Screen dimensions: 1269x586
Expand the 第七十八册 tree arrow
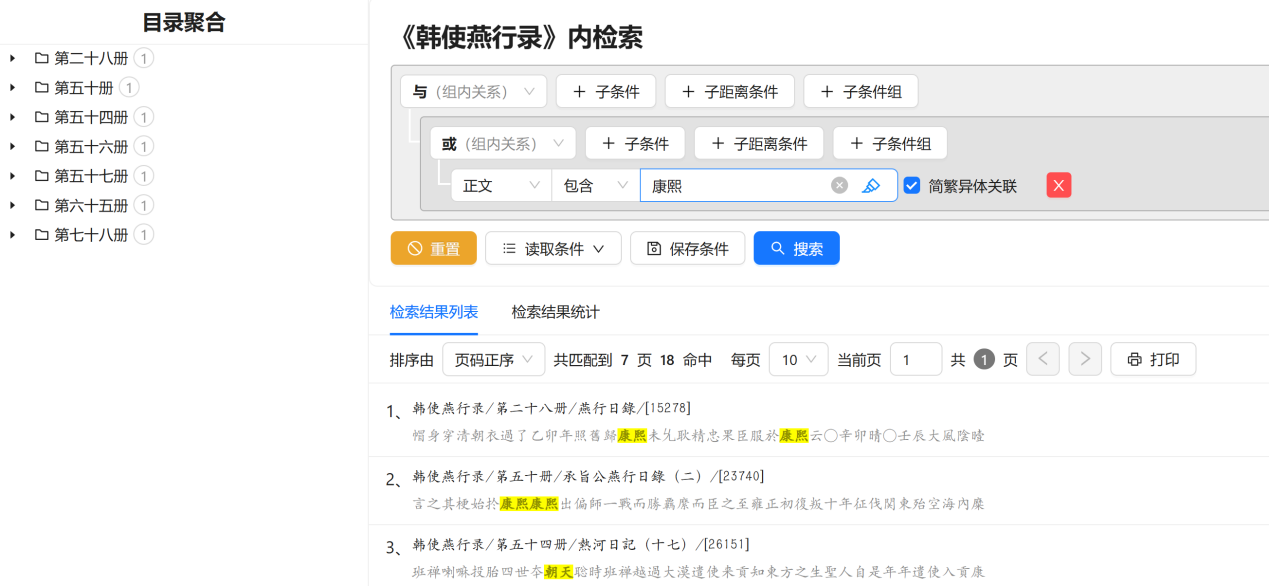pyautogui.click(x=13, y=235)
